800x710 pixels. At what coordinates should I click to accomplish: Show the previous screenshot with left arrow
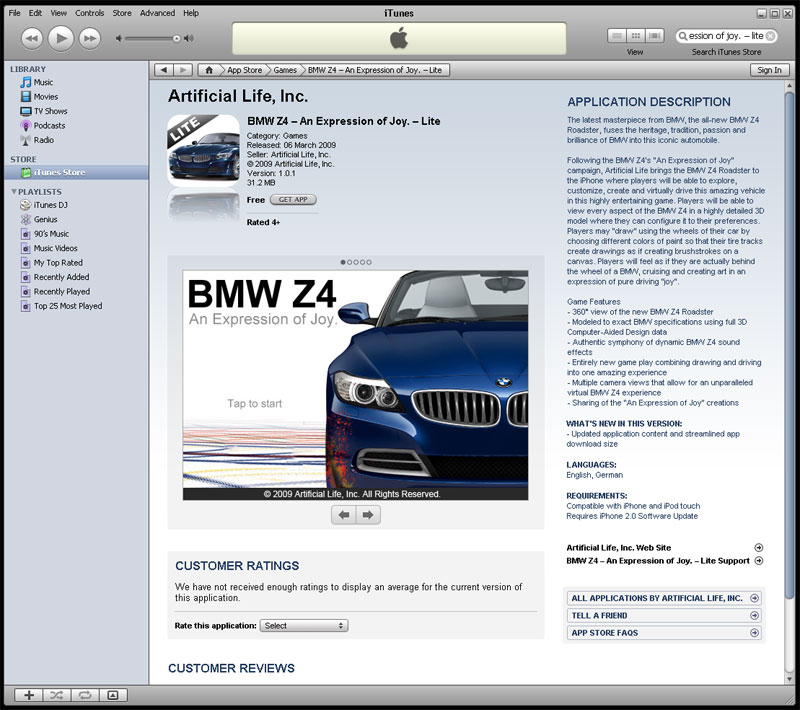click(x=344, y=515)
